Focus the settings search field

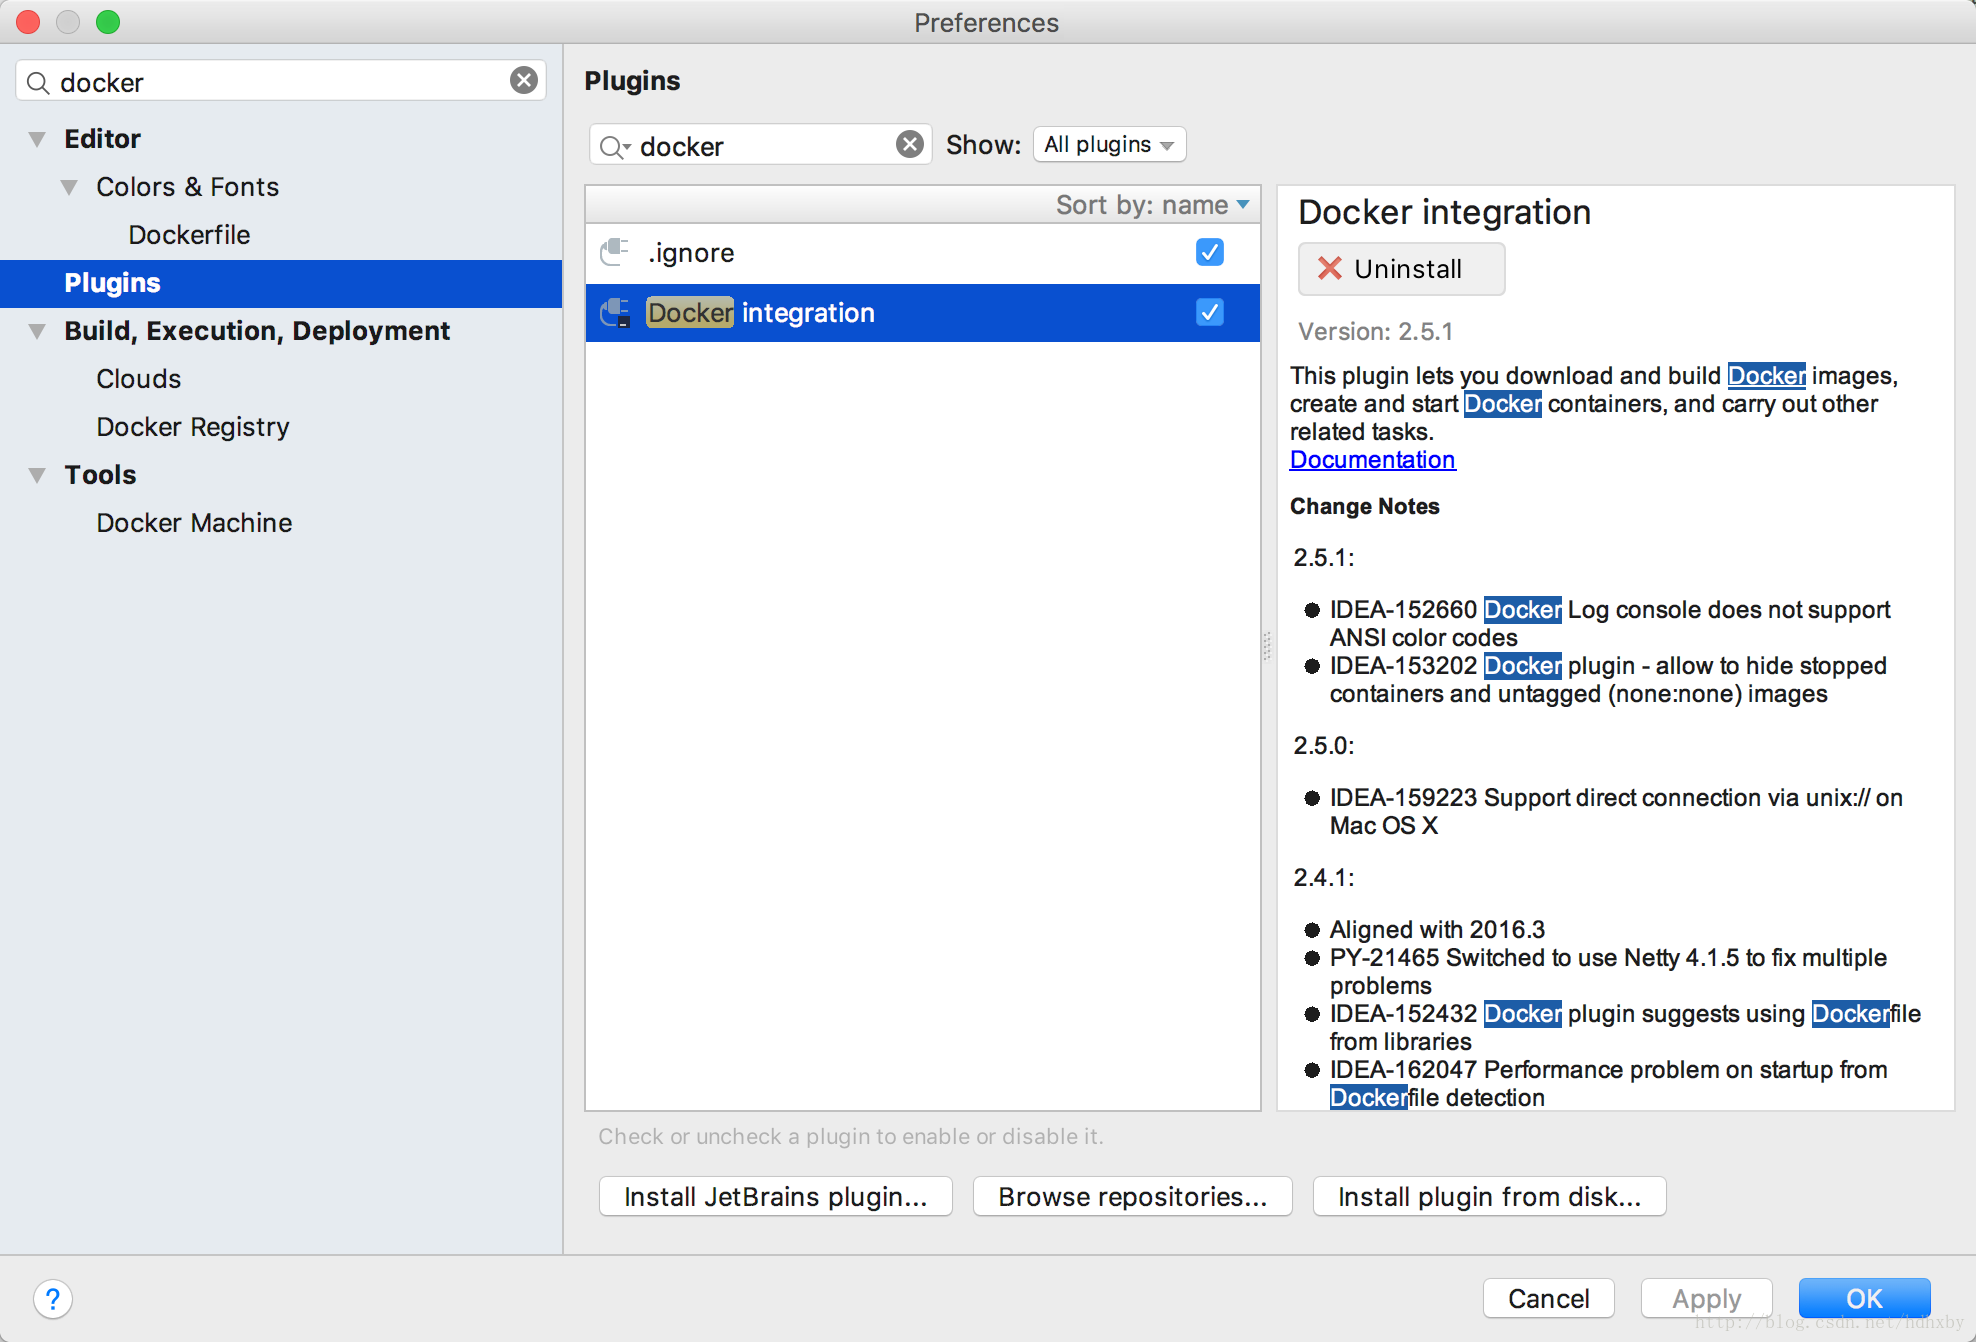coord(281,81)
